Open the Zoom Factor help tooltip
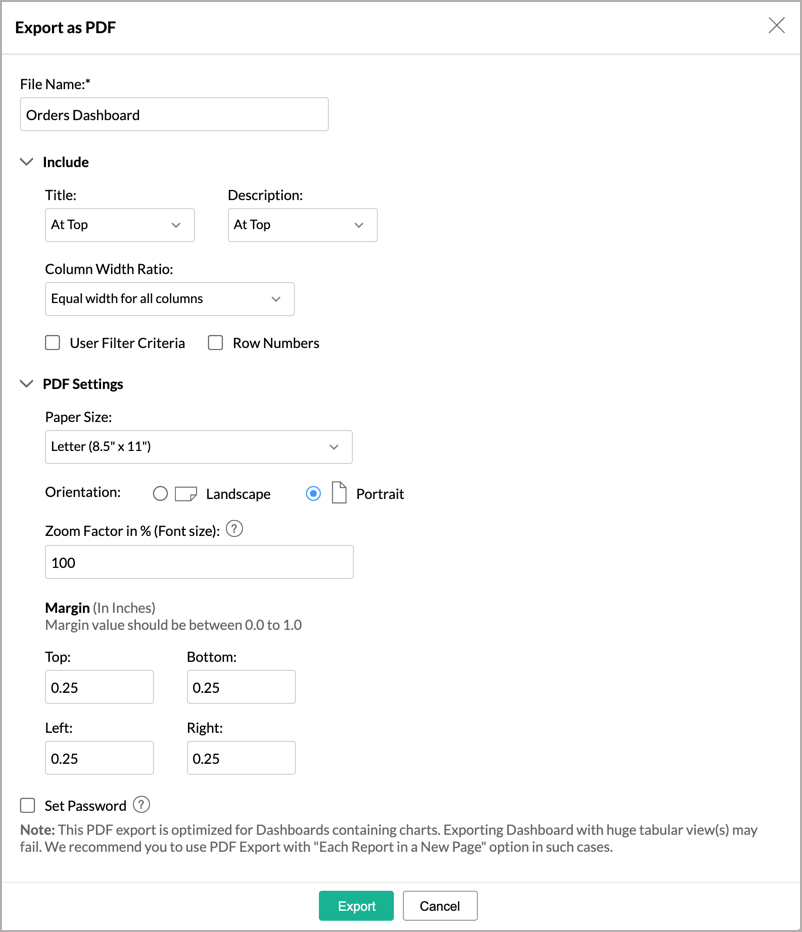 pyautogui.click(x=234, y=528)
